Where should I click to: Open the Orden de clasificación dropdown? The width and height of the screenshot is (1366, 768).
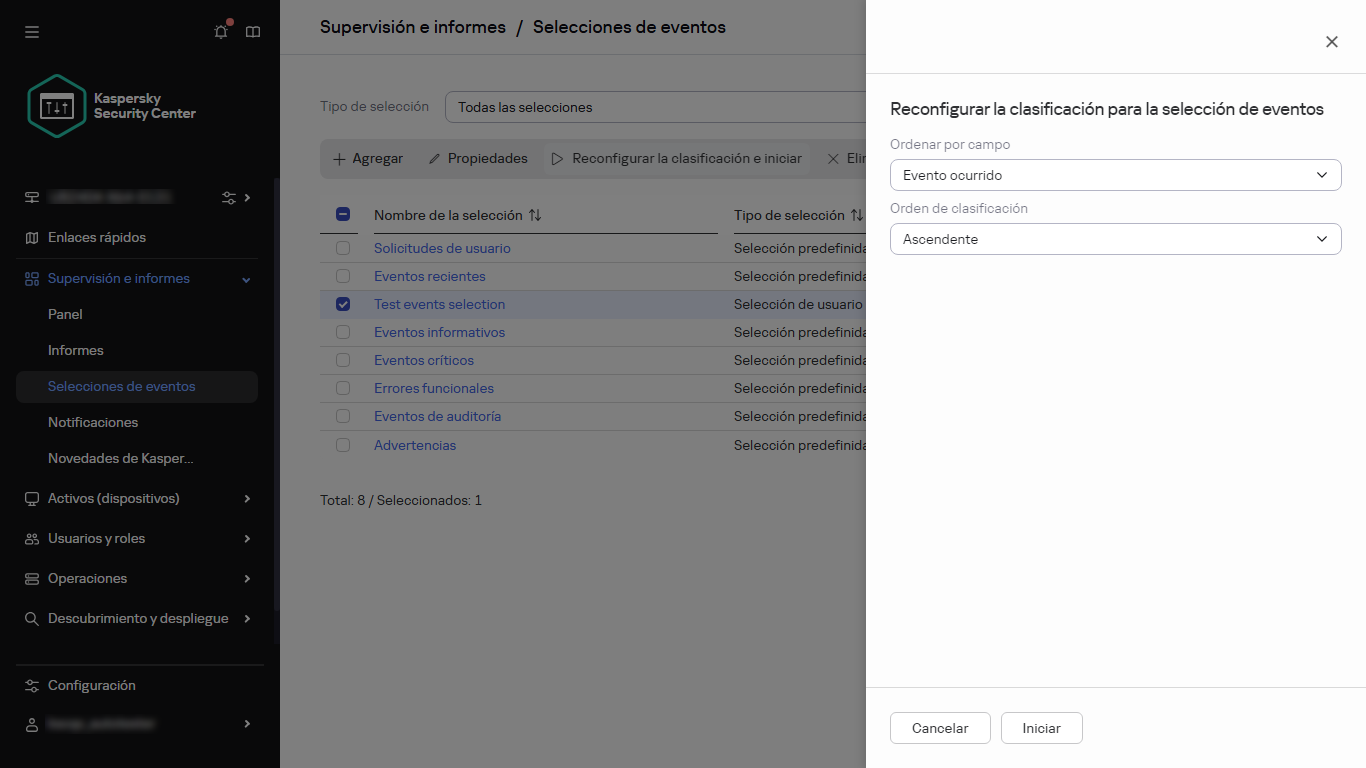1115,239
